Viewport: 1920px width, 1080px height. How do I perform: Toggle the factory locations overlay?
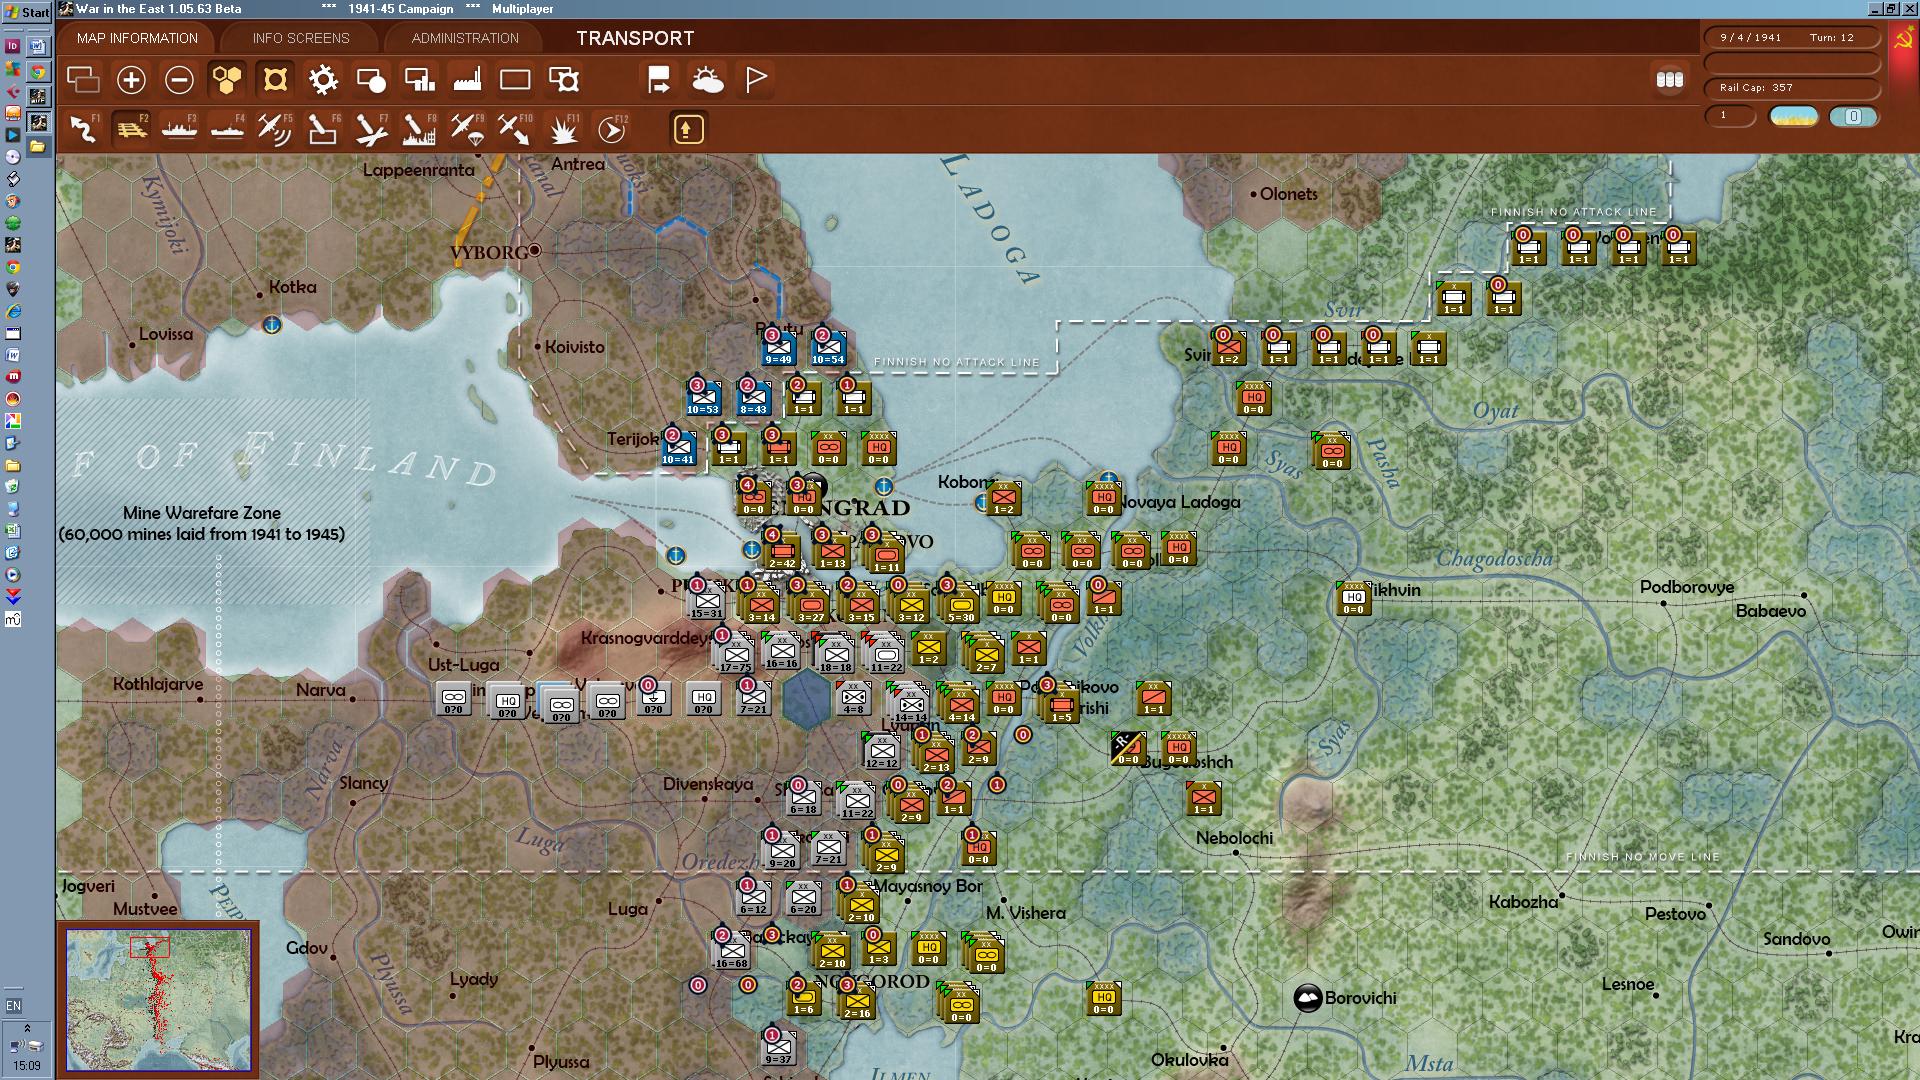click(x=467, y=80)
